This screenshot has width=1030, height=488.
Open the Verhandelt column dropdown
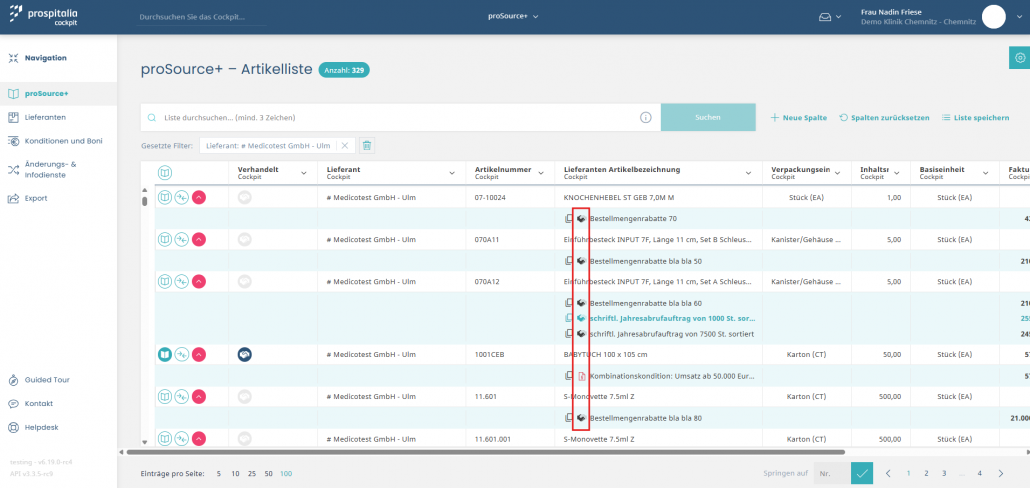point(303,173)
